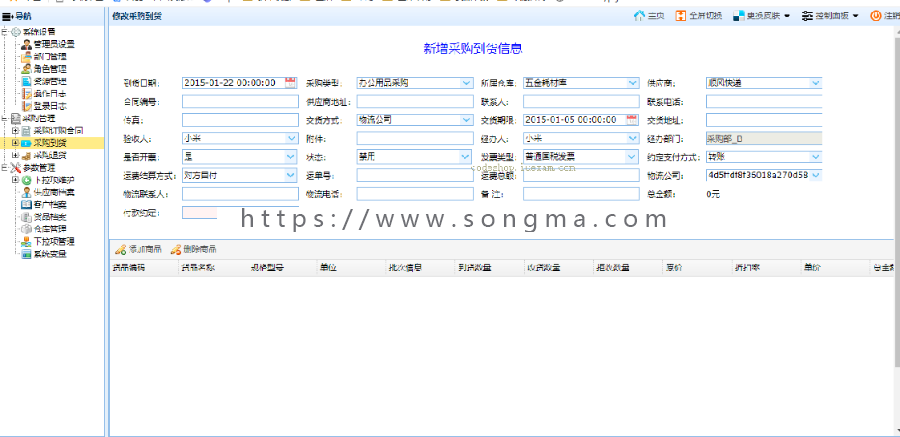
Task: Click the 删除商品 delete-goods button
Action: (x=193, y=250)
